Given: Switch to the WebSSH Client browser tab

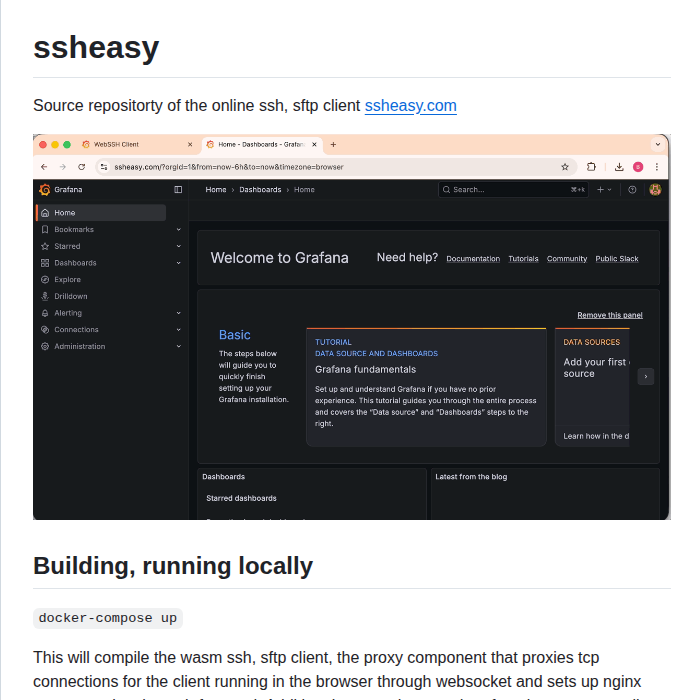Looking at the screenshot, I should (137, 145).
